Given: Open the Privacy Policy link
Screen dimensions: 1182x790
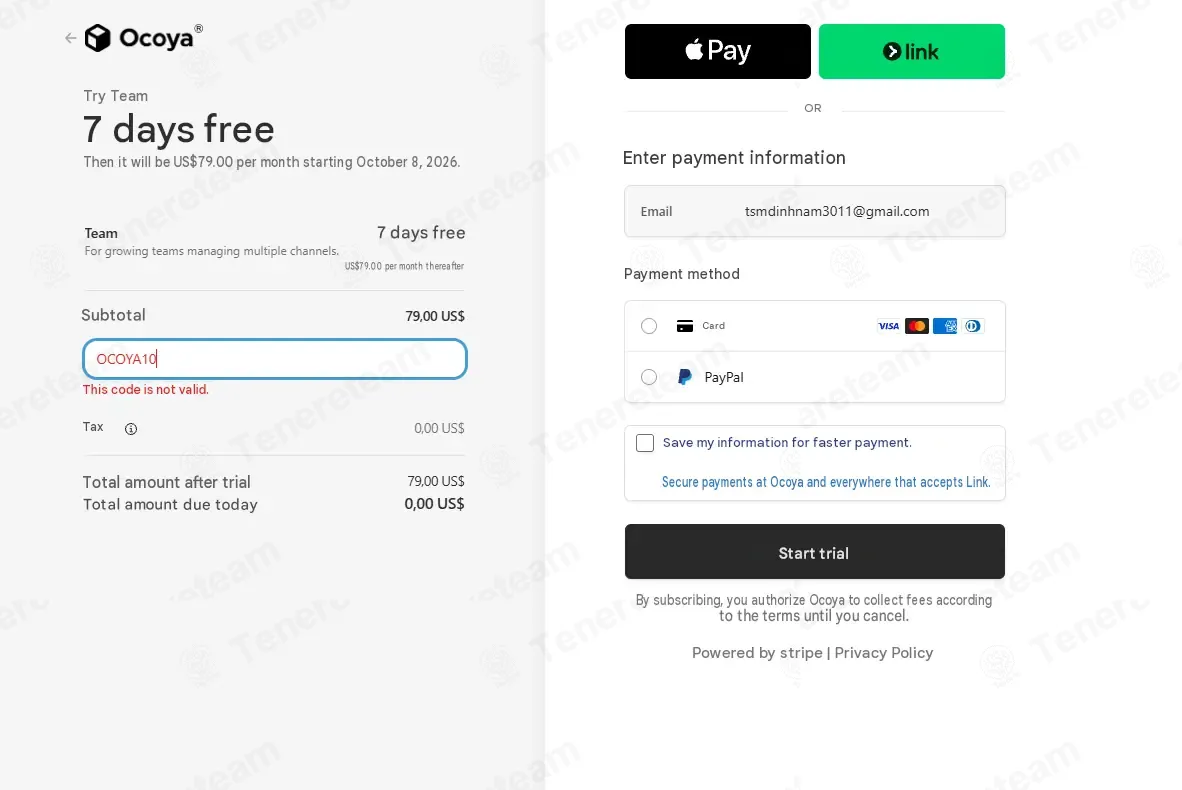Looking at the screenshot, I should tap(883, 653).
